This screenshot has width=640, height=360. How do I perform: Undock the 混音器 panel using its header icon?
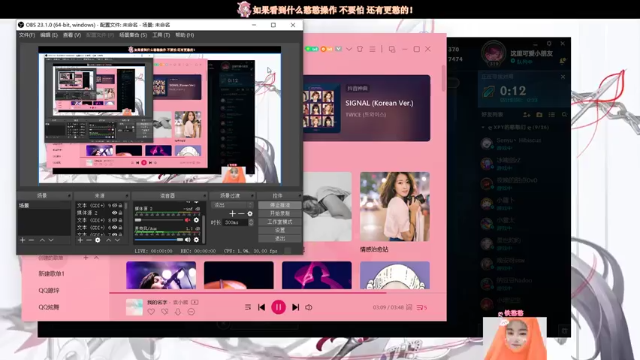click(204, 196)
